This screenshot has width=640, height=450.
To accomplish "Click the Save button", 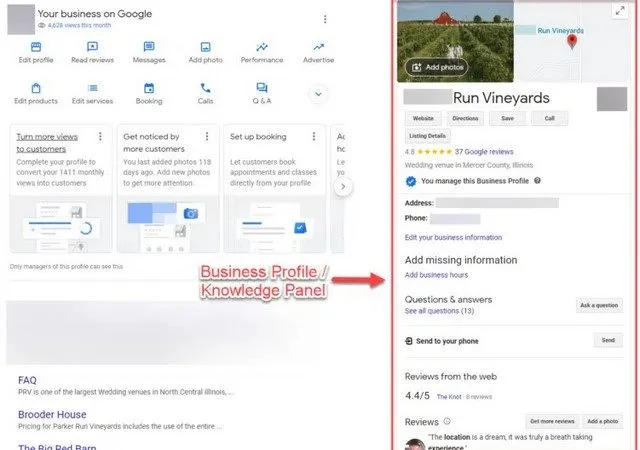I will [x=507, y=118].
